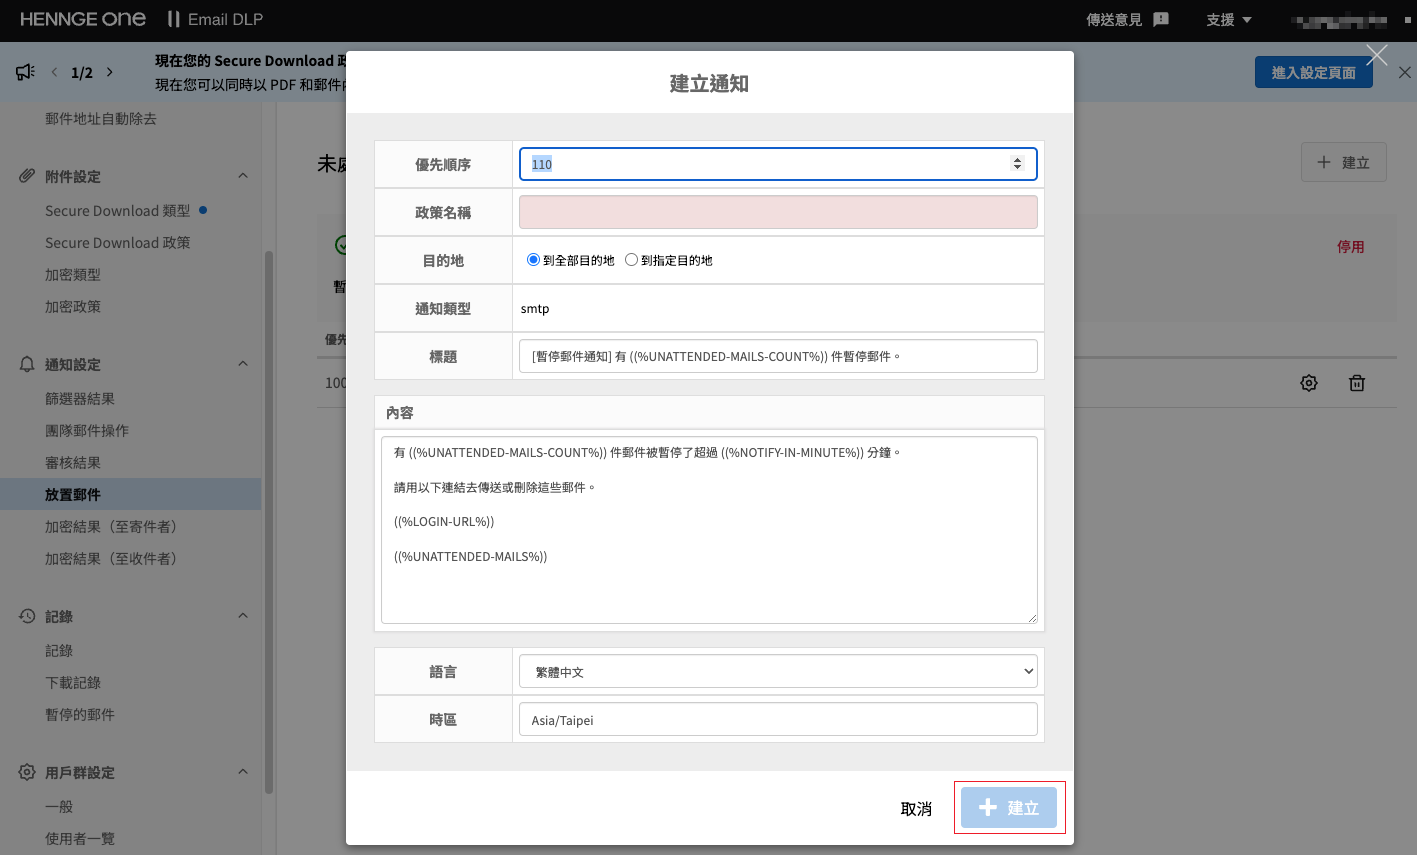Click the 時區 Asia/Taipei field
This screenshot has height=855, width=1417.
point(778,720)
